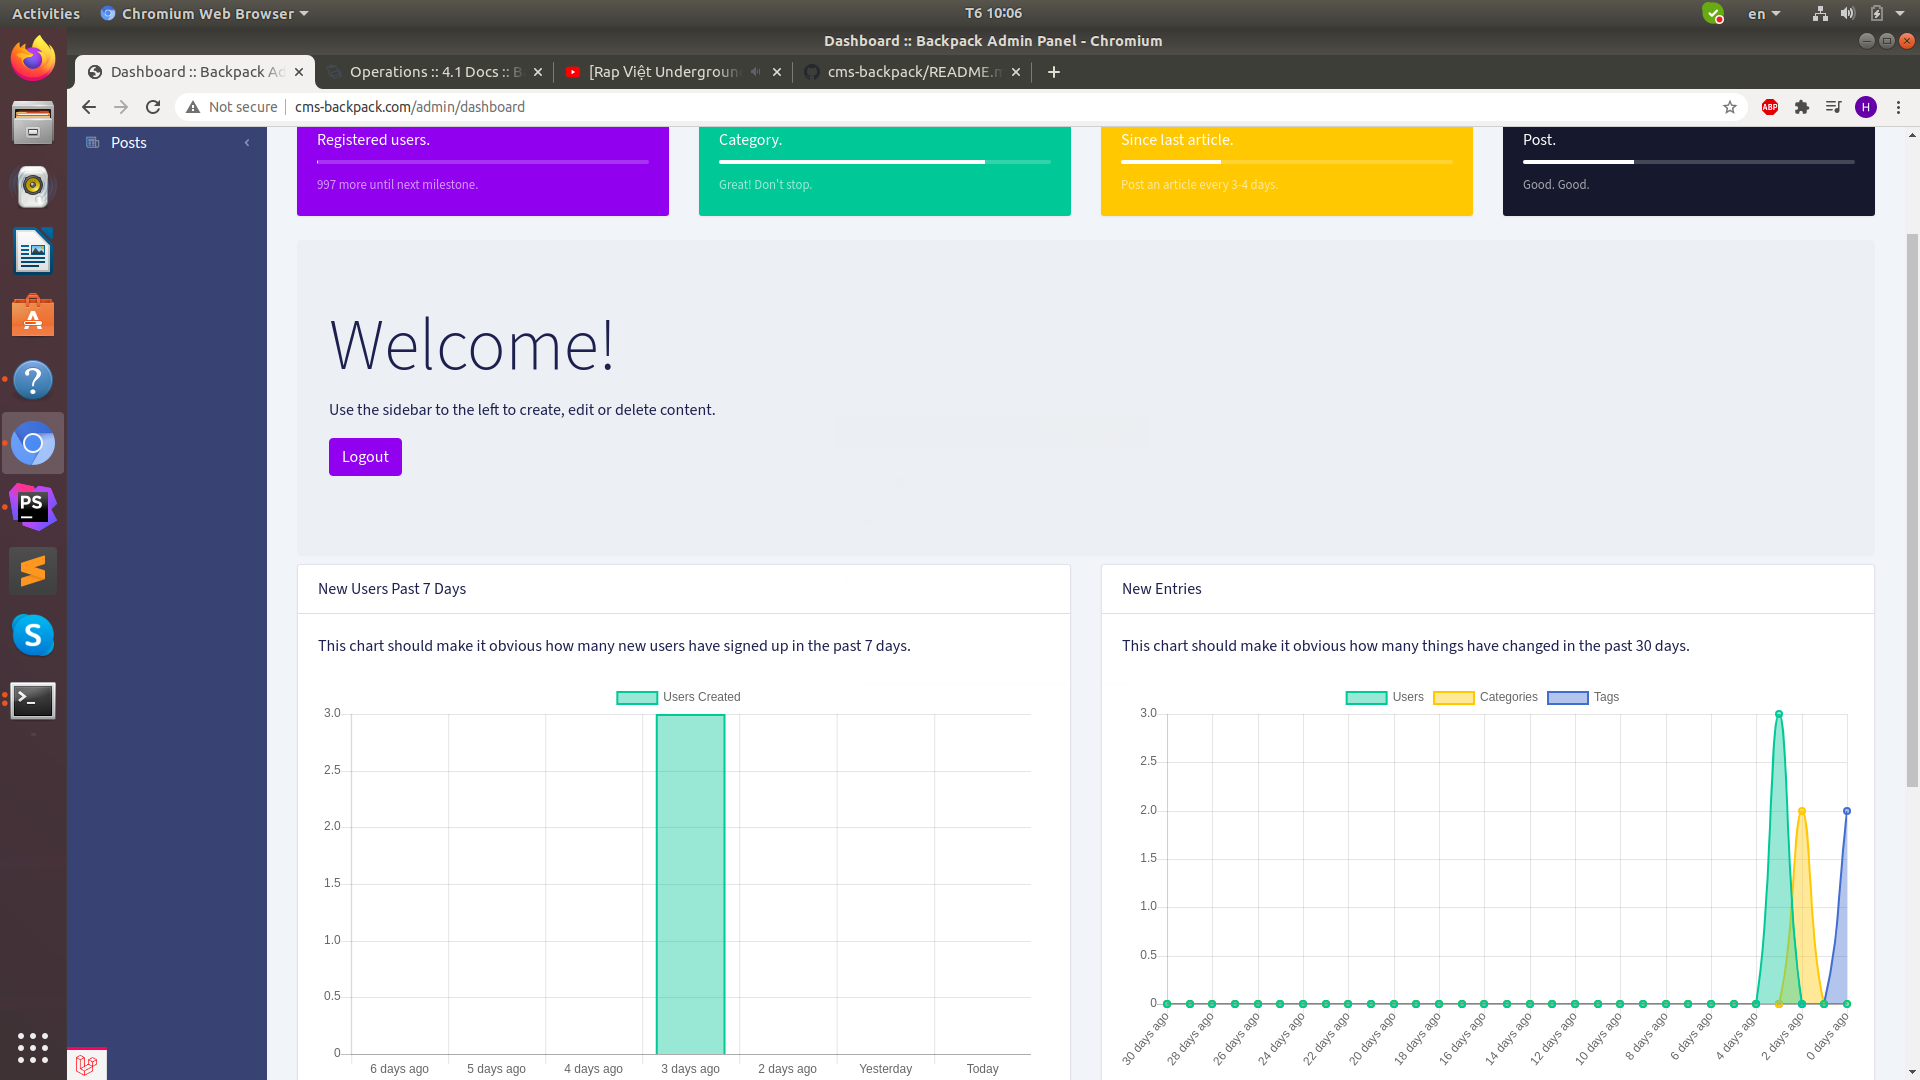Click the Category progress bar
The image size is (1920, 1080).
(x=885, y=162)
